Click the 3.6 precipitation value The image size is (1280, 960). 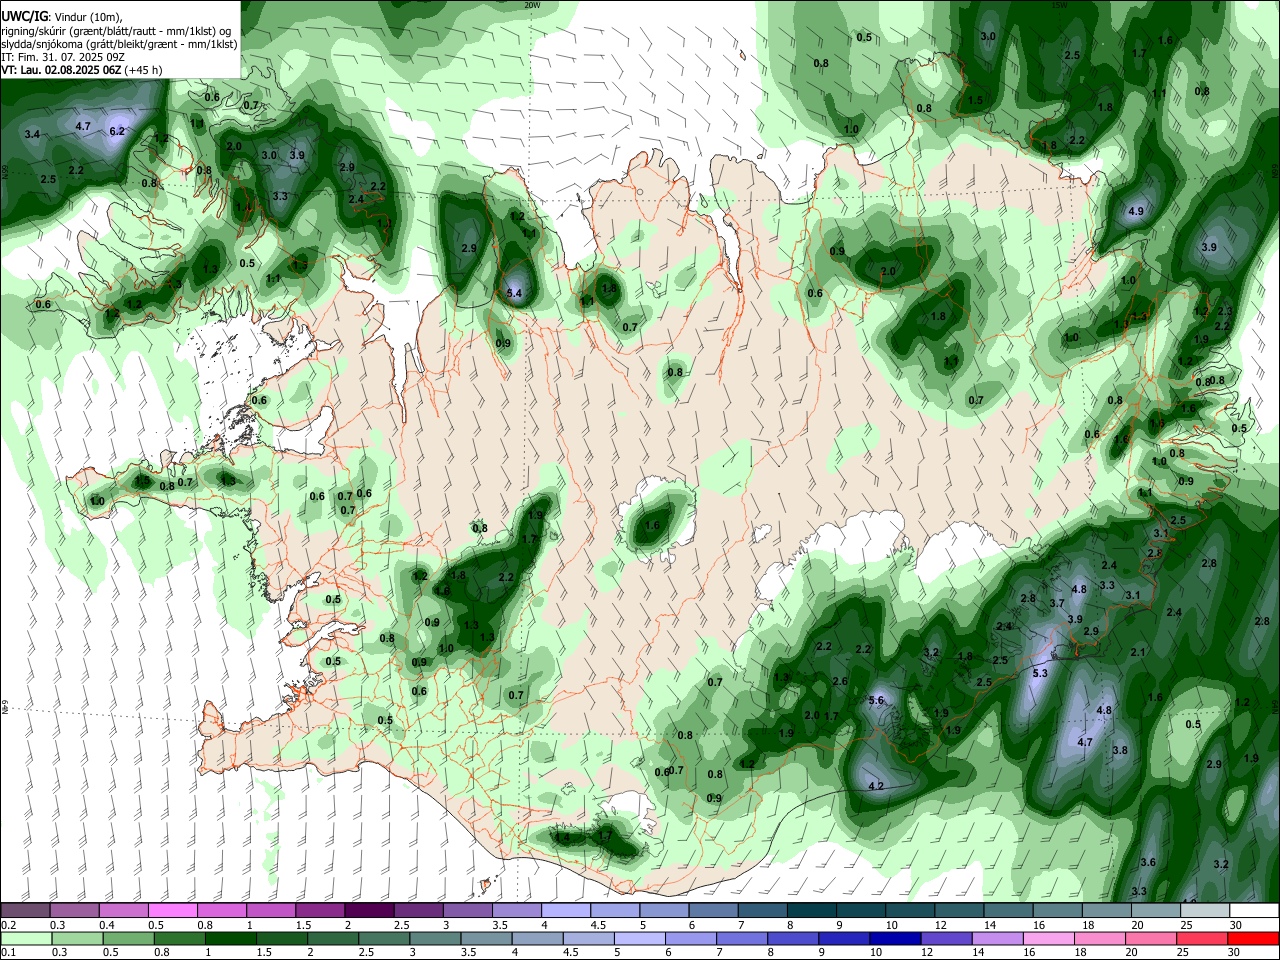tap(1148, 862)
